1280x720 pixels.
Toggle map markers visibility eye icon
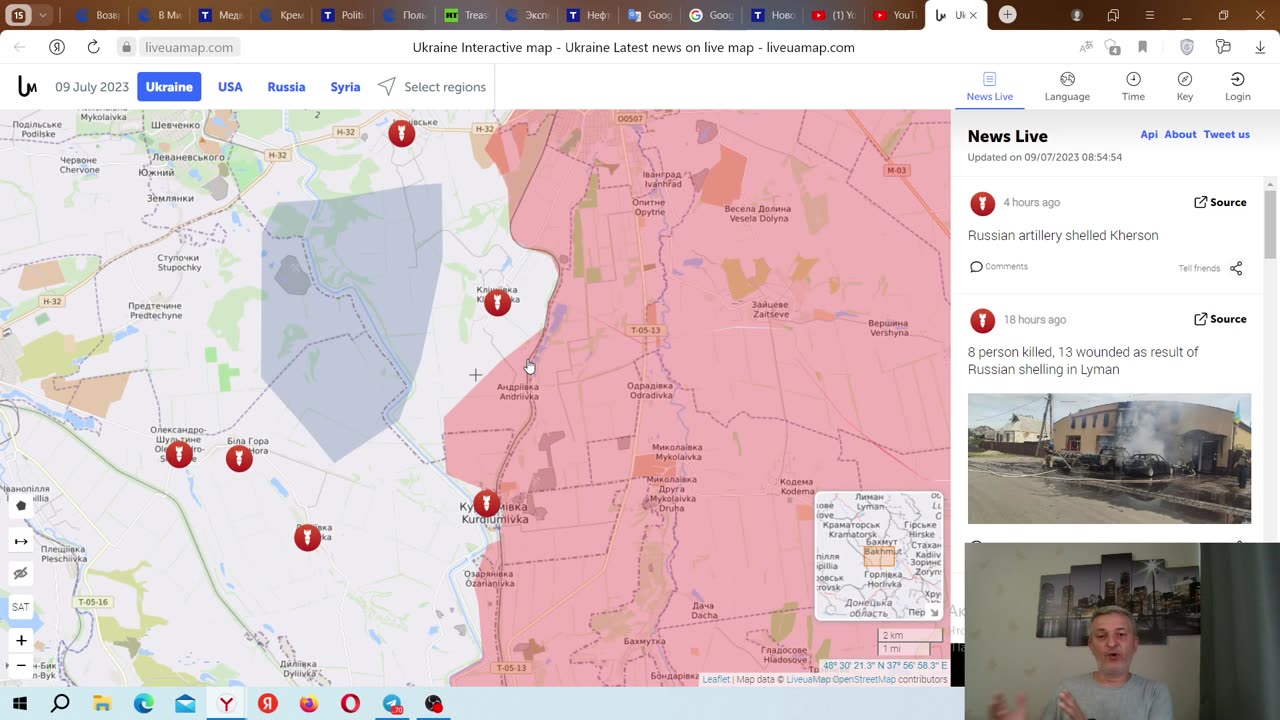click(21, 574)
